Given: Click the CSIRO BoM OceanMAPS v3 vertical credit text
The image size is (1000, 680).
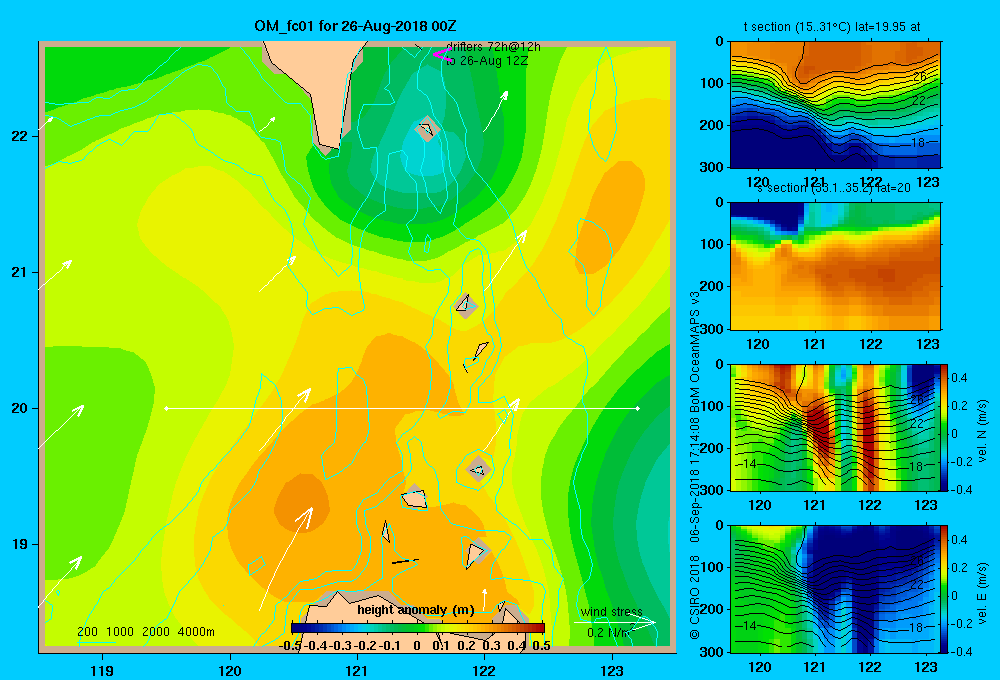Looking at the screenshot, I should 695,464.
